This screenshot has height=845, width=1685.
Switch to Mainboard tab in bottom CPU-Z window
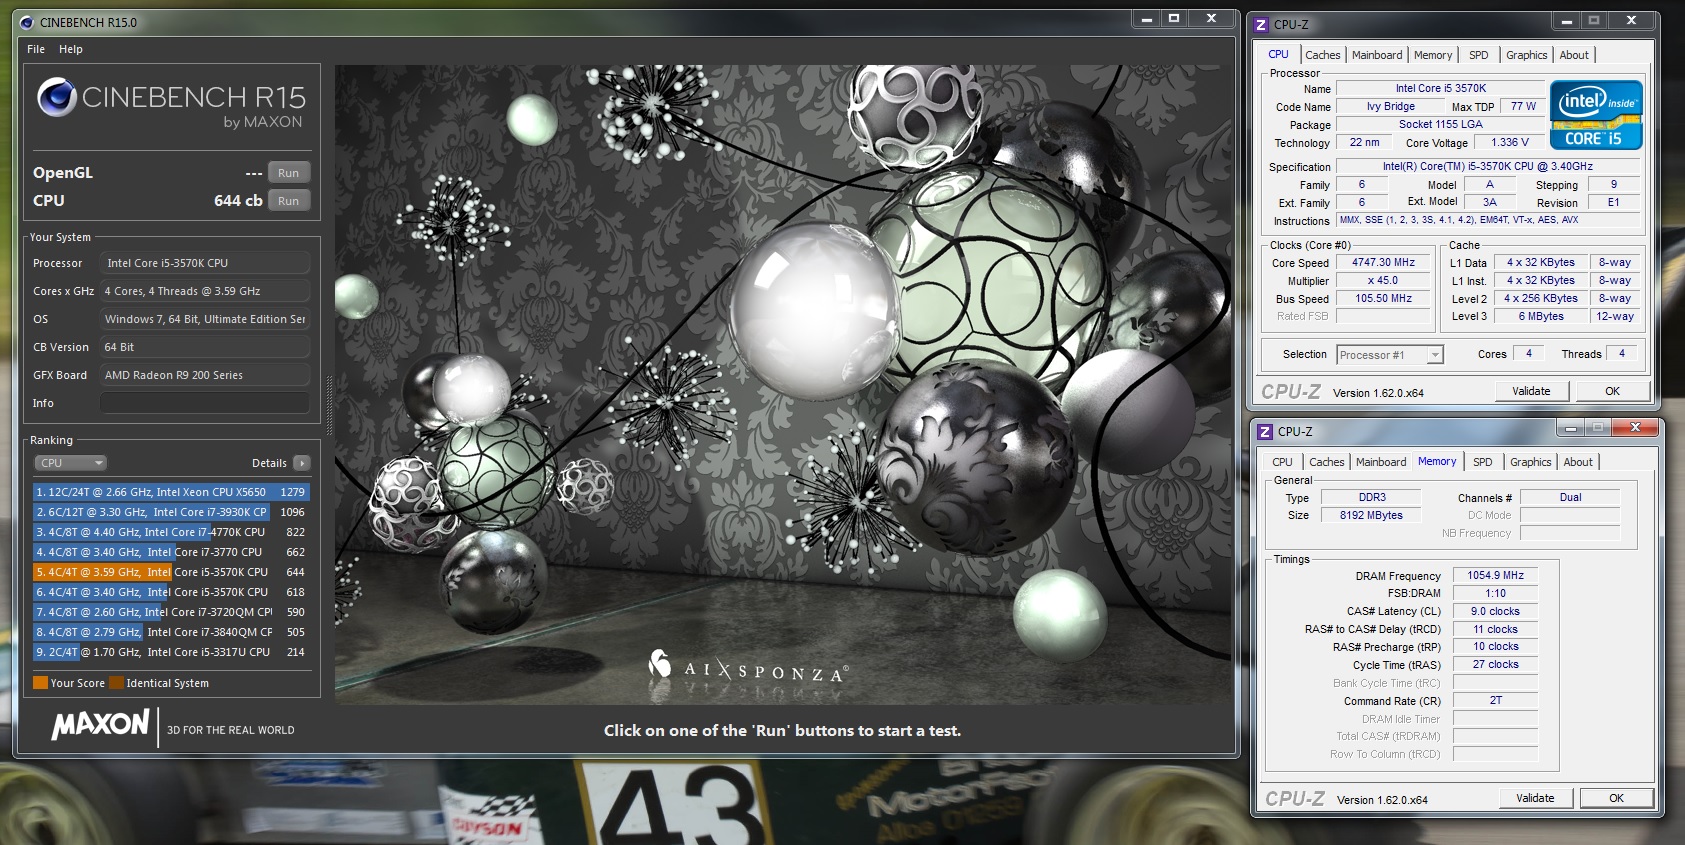click(x=1380, y=462)
